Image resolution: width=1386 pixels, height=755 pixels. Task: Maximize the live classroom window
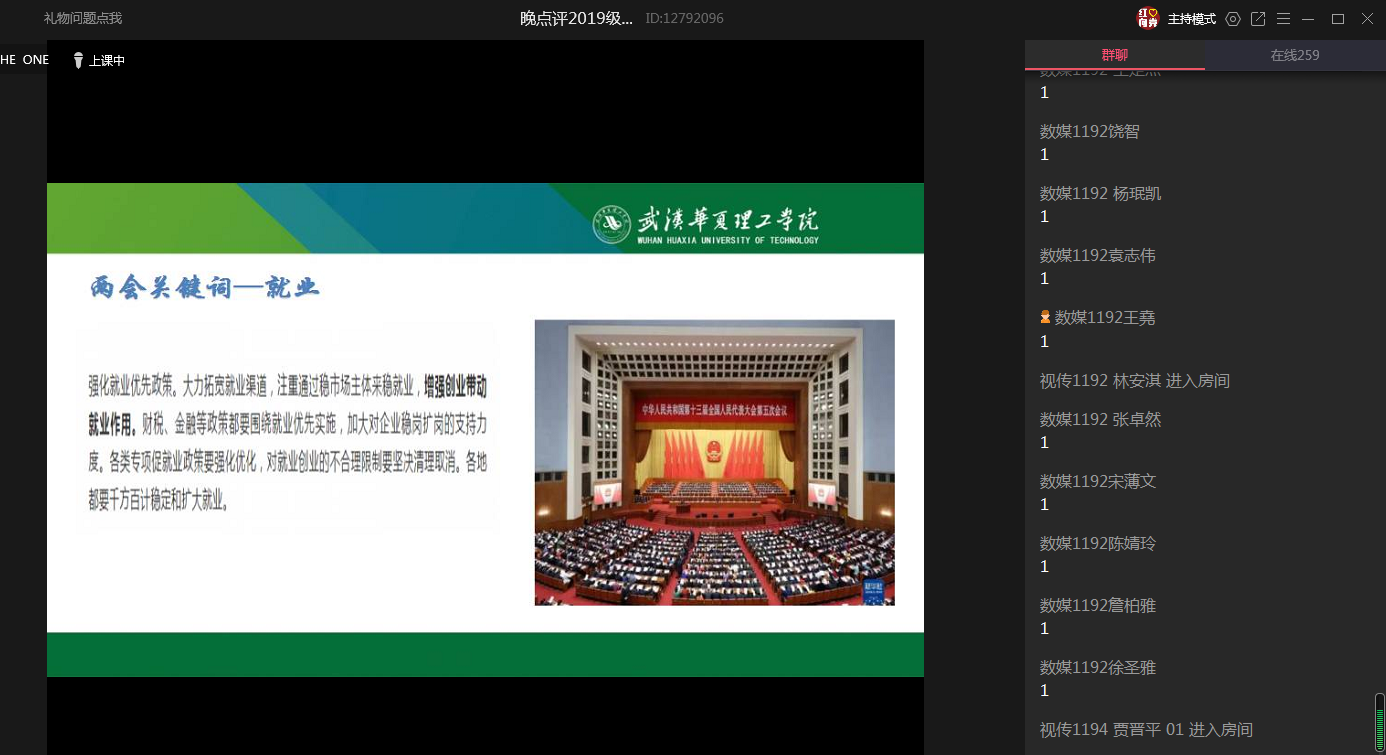point(1337,19)
